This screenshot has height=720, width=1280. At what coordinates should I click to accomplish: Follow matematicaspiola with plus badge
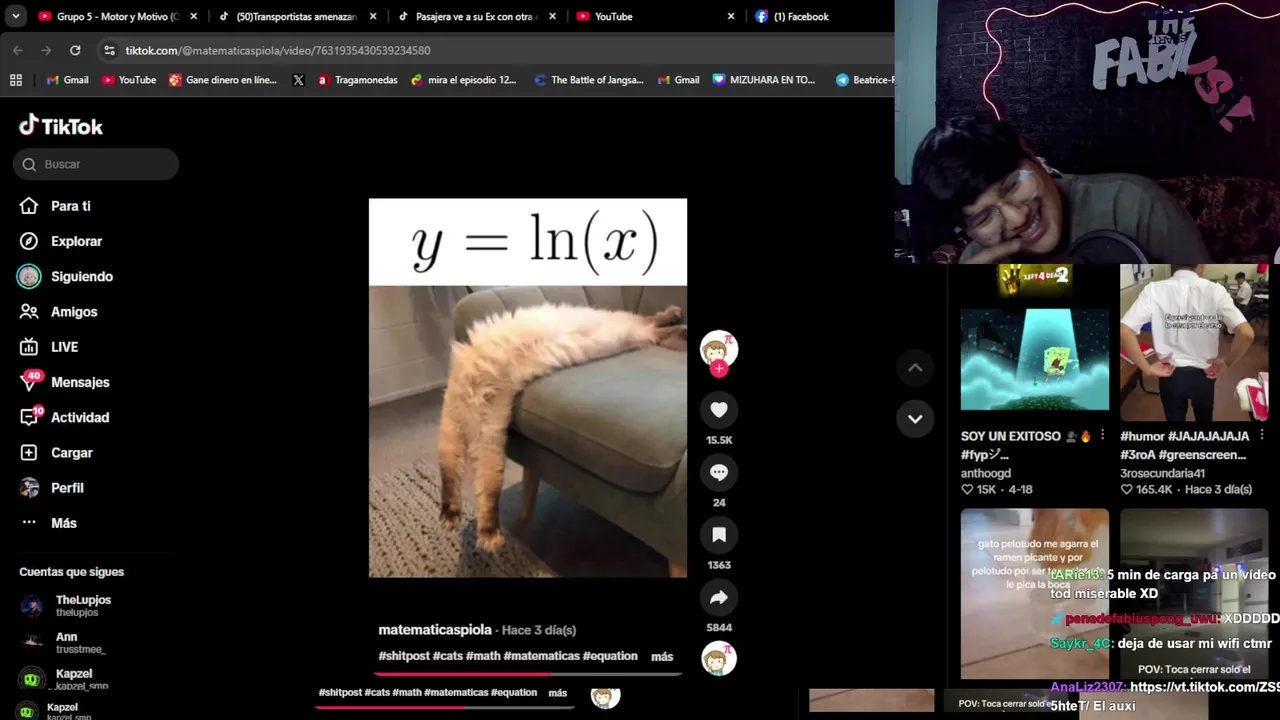[x=718, y=369]
